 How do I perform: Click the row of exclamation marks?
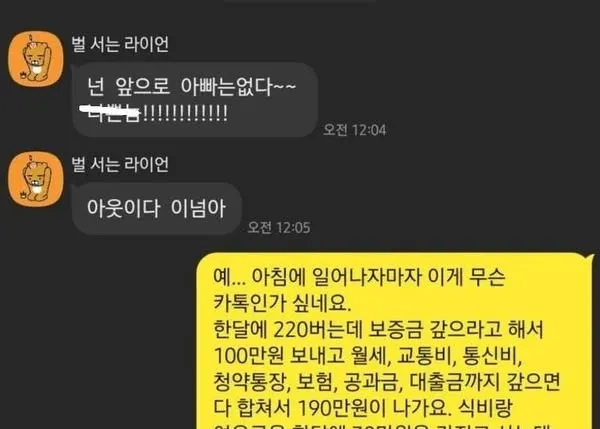click(x=186, y=113)
